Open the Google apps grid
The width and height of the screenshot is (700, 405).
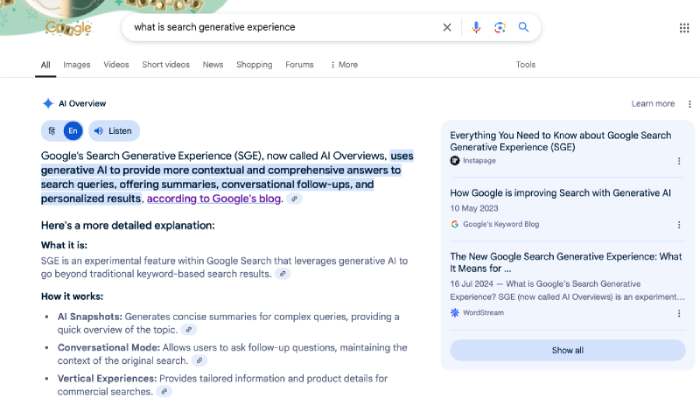(x=684, y=28)
